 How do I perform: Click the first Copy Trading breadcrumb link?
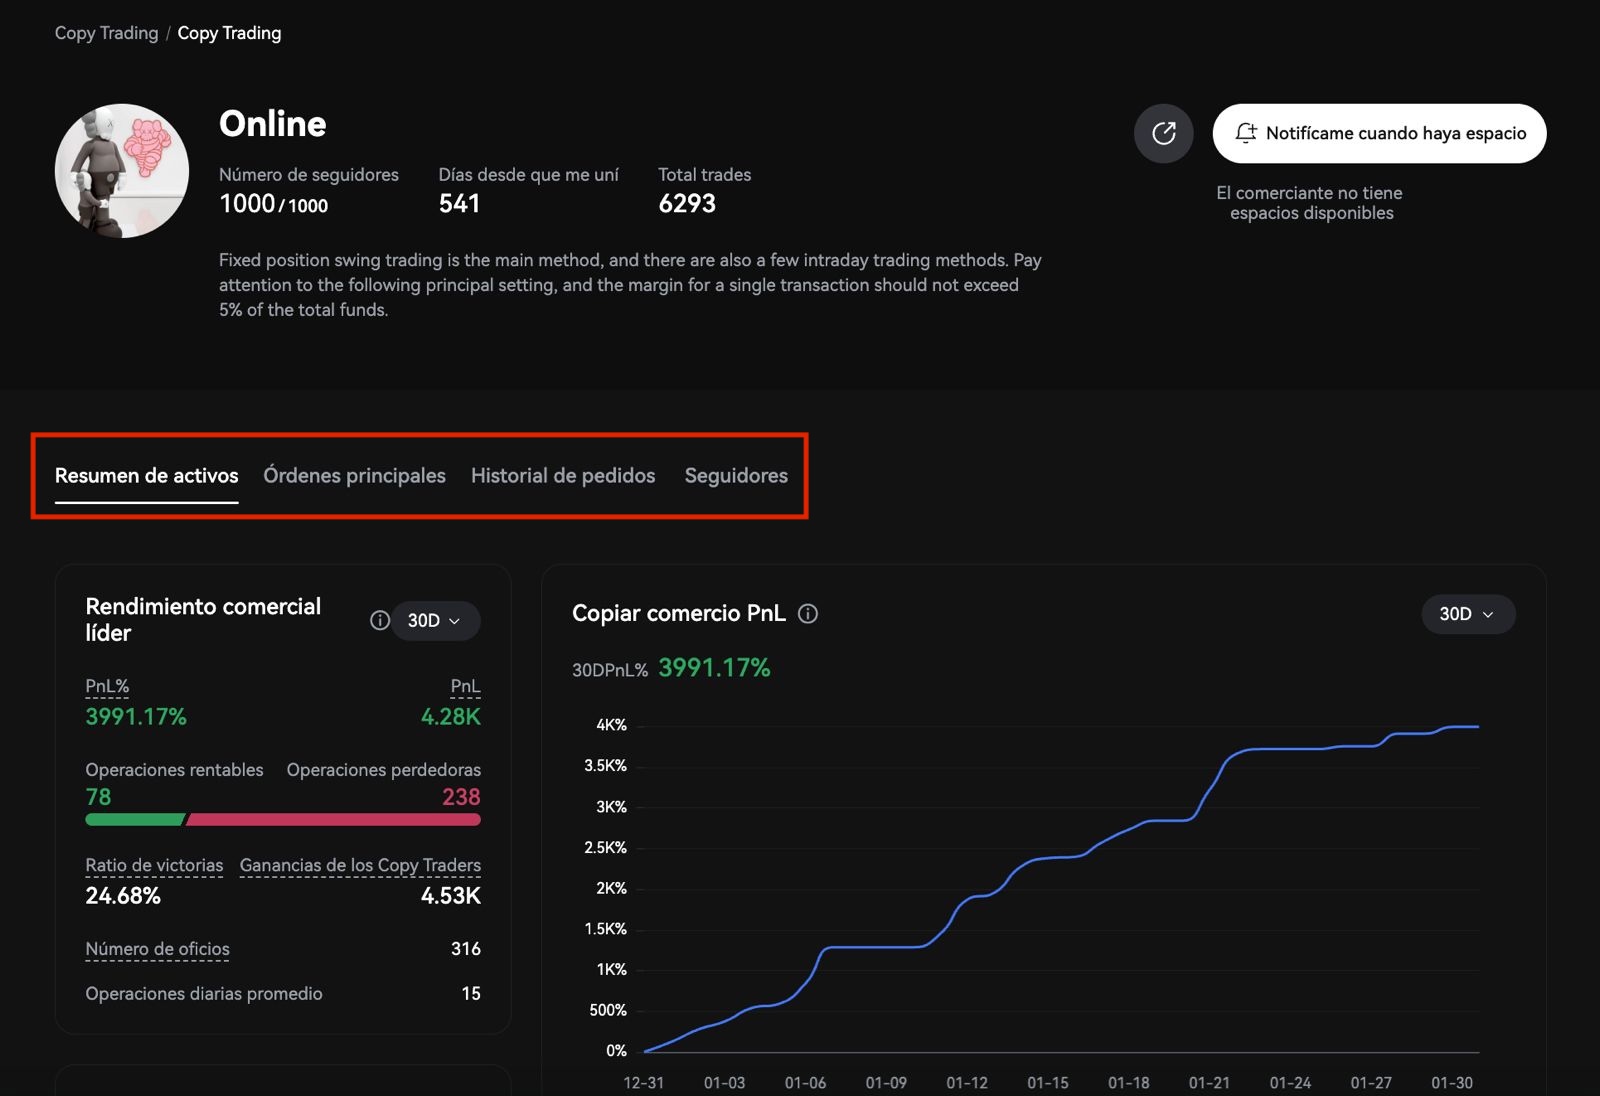pos(106,33)
